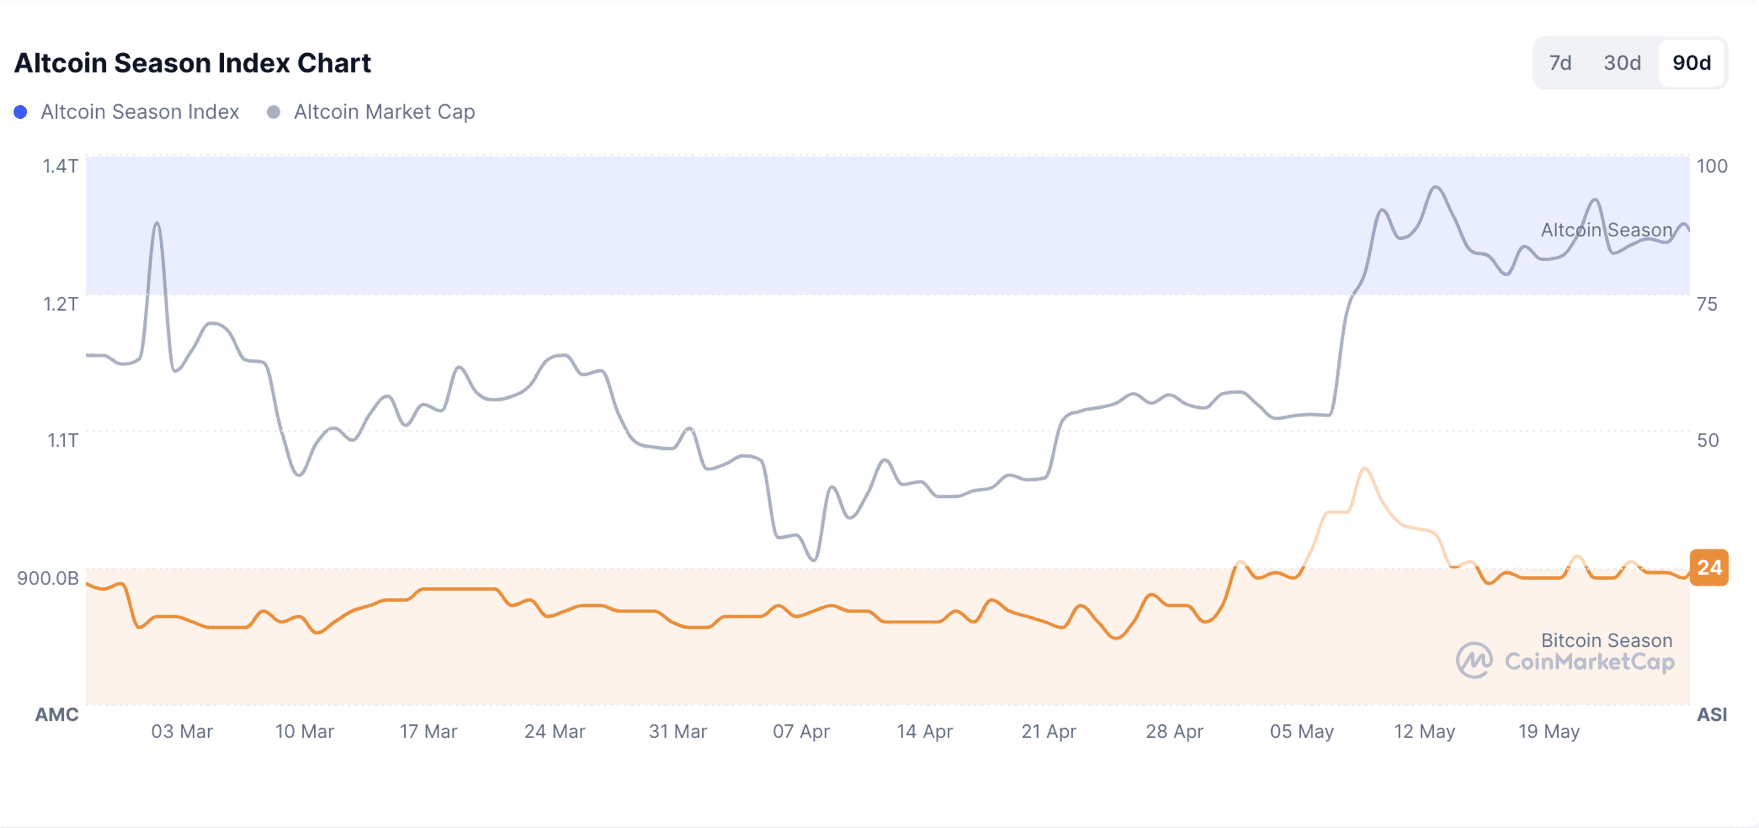Click the gray Altcoin Market Cap dot
The width and height of the screenshot is (1759, 828).
pyautogui.click(x=273, y=112)
